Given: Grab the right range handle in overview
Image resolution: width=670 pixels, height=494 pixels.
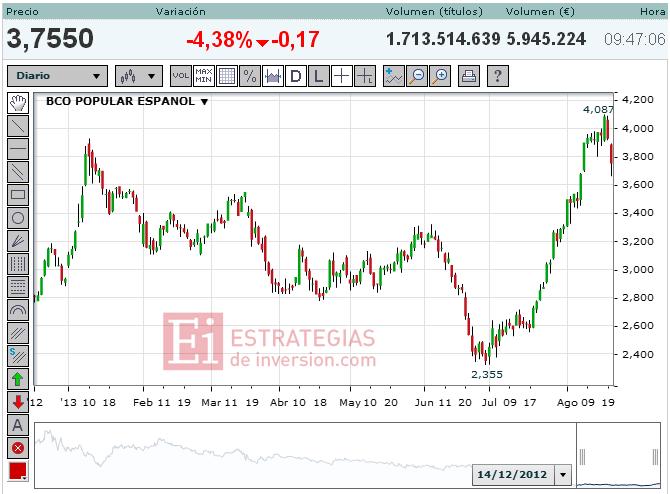Looking at the screenshot, I should tap(655, 457).
